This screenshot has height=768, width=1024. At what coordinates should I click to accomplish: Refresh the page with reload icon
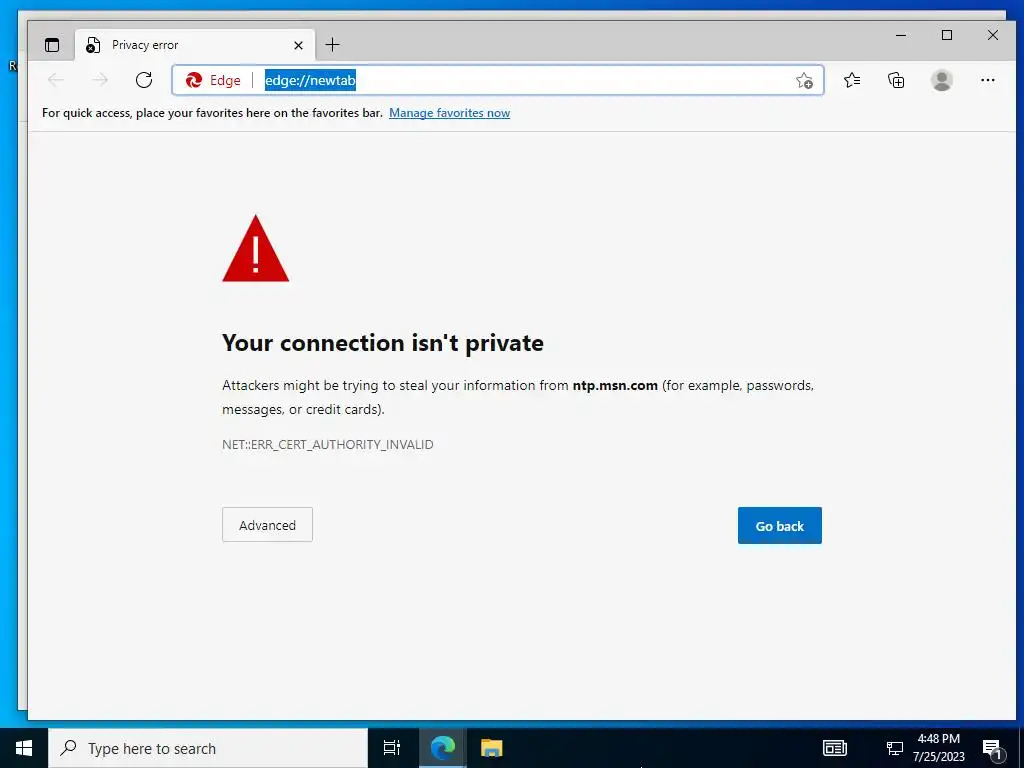tap(144, 80)
